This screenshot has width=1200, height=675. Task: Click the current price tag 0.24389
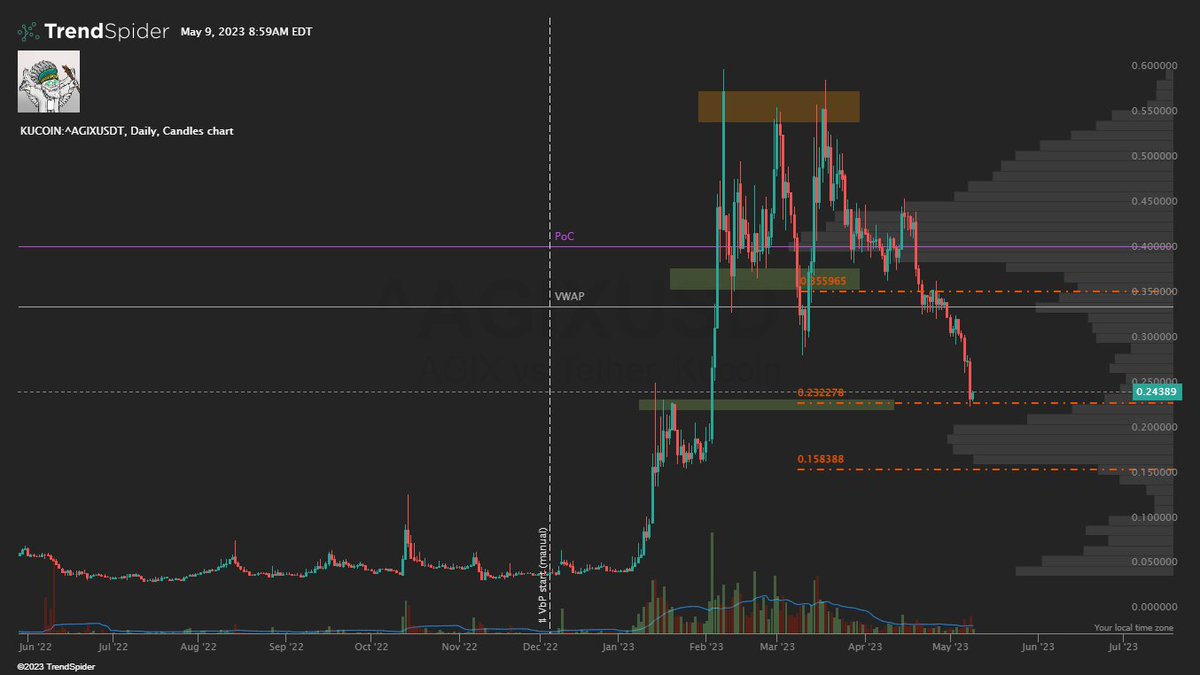(1158, 392)
